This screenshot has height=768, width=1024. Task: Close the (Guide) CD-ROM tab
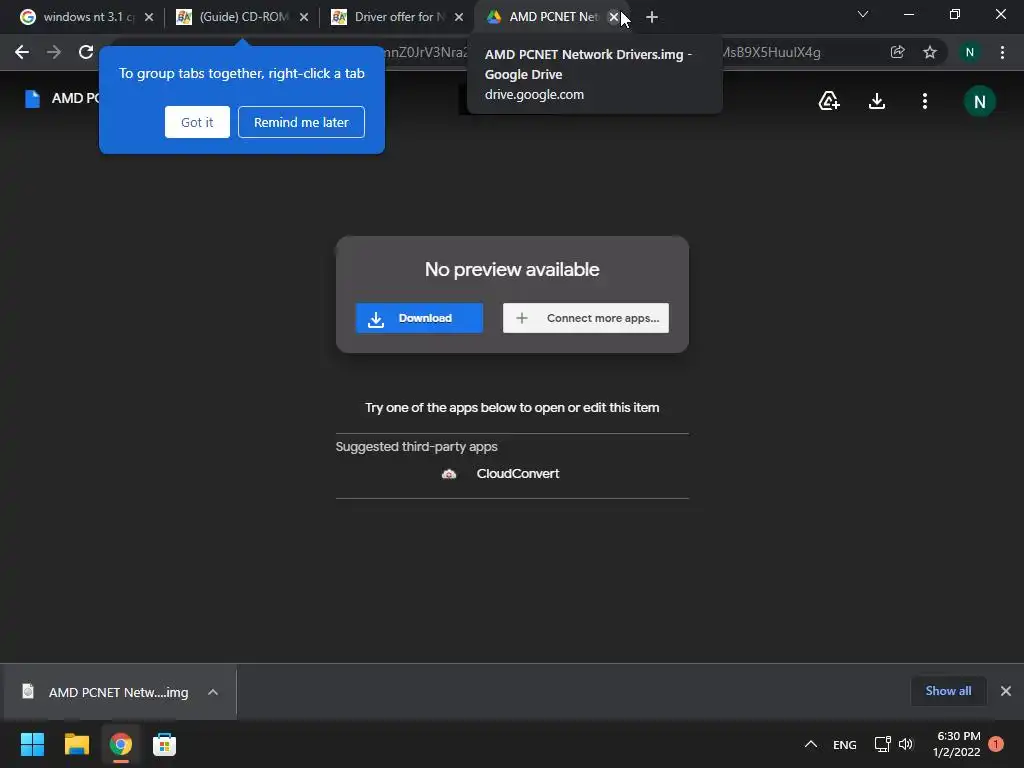click(304, 17)
